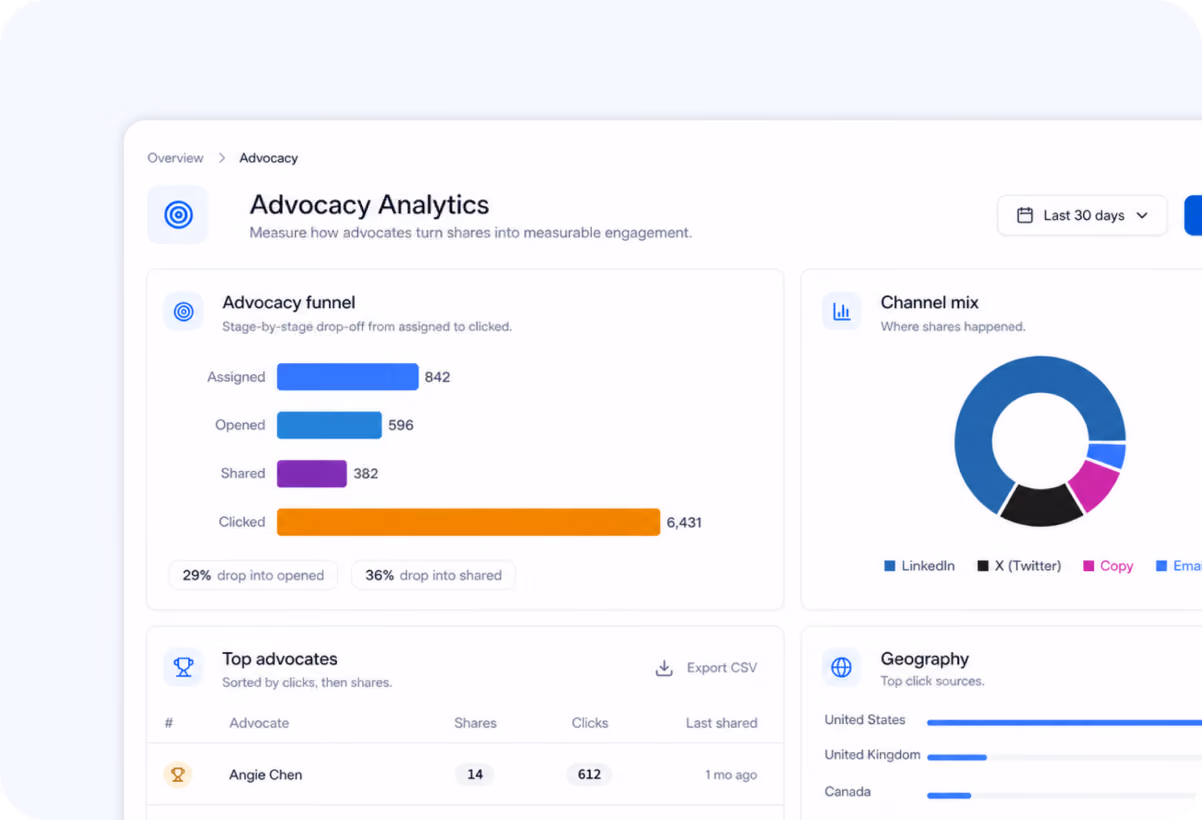Viewport: 1202px width, 820px height.
Task: Select the Advocacy breadcrumb item
Action: 268,158
